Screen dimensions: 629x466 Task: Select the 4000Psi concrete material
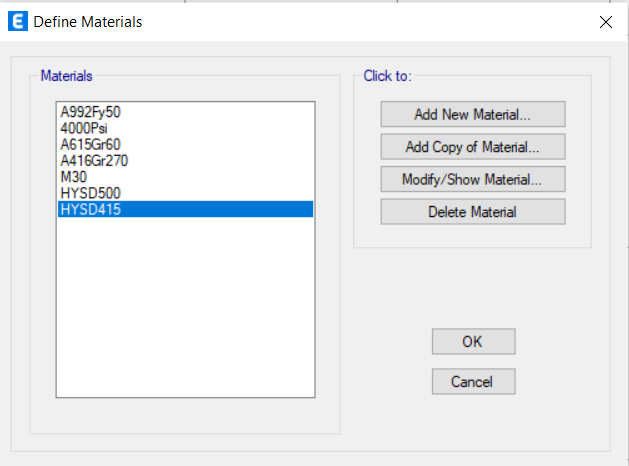tap(185, 128)
